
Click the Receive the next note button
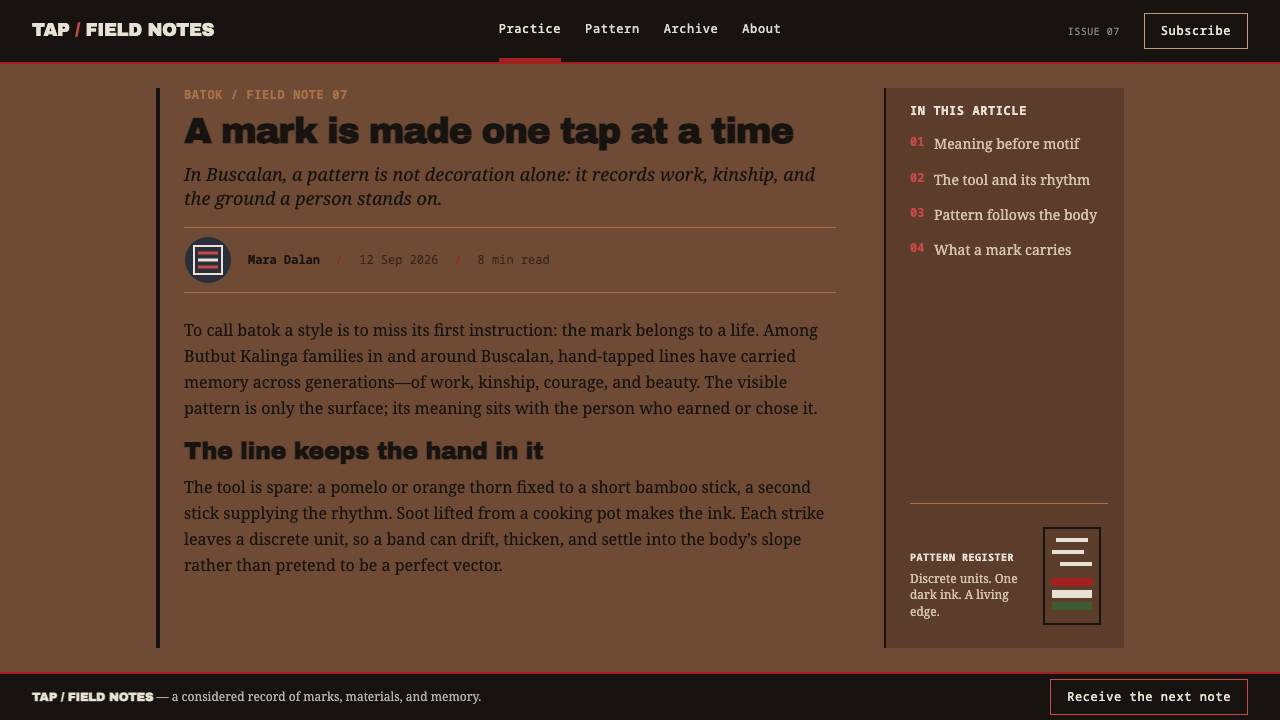coord(1149,697)
